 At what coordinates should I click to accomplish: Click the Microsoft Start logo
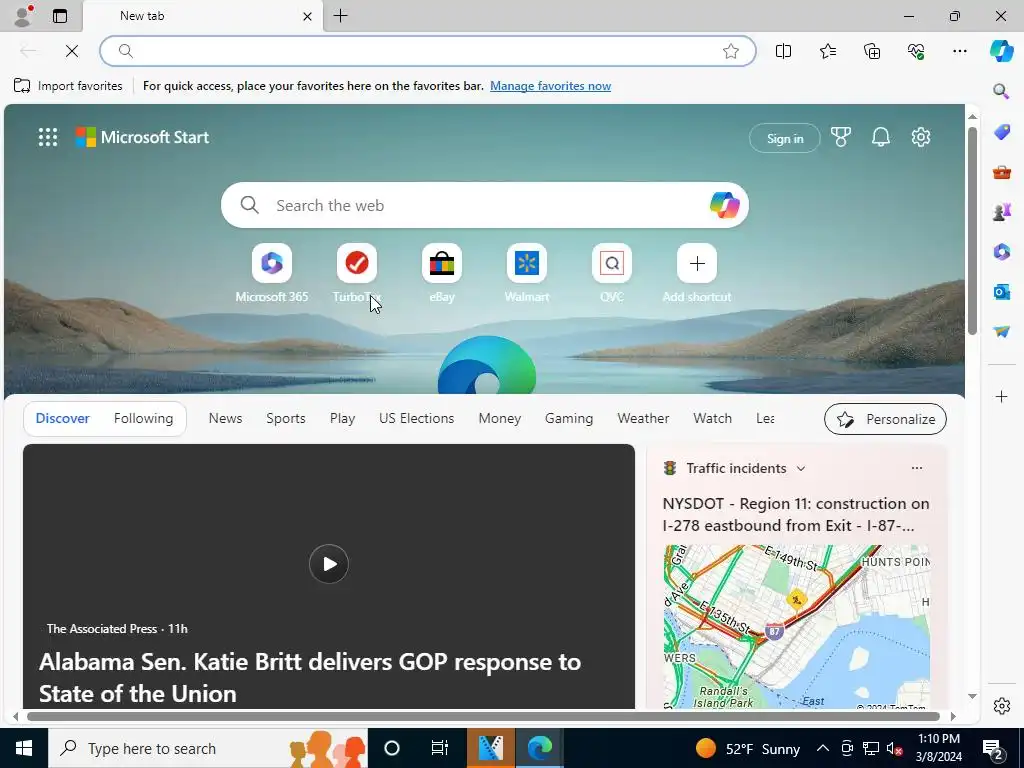[x=142, y=137]
